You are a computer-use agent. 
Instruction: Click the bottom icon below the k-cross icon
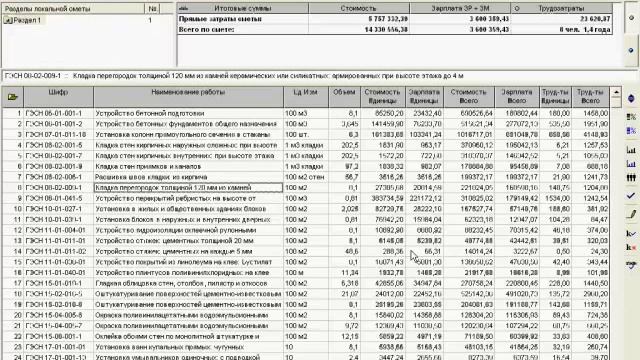631,264
